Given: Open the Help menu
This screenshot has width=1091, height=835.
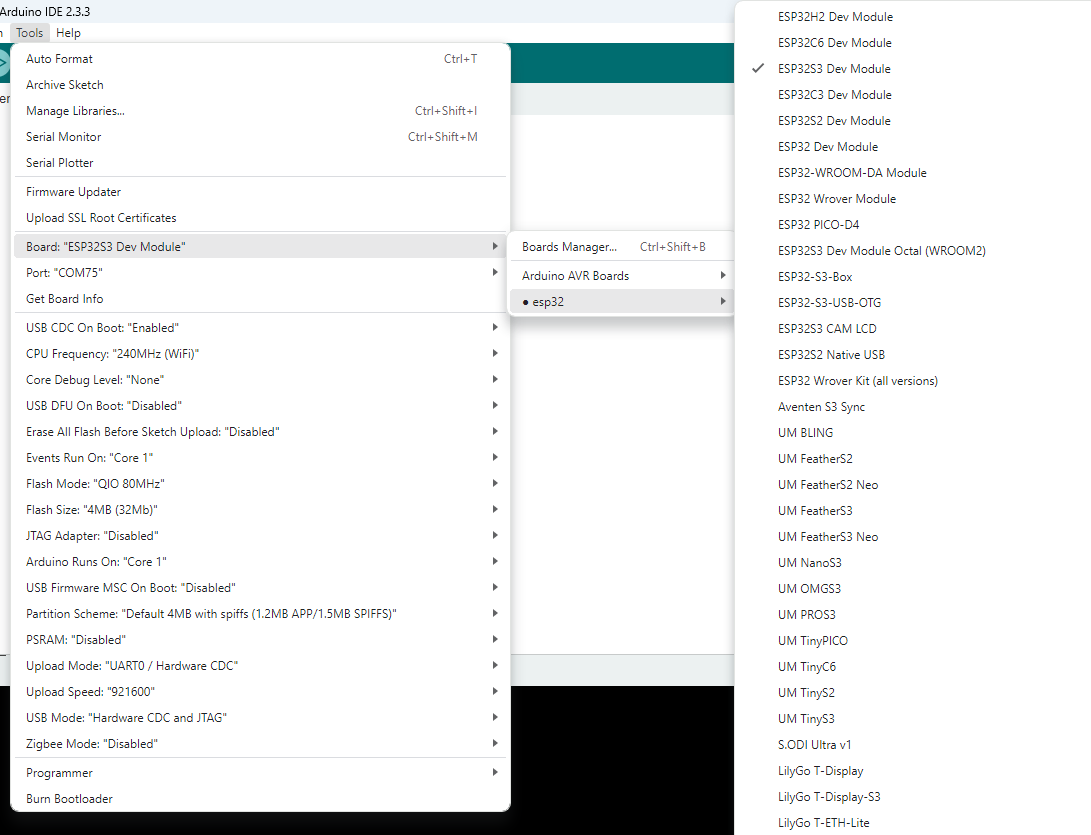Looking at the screenshot, I should pos(69,33).
